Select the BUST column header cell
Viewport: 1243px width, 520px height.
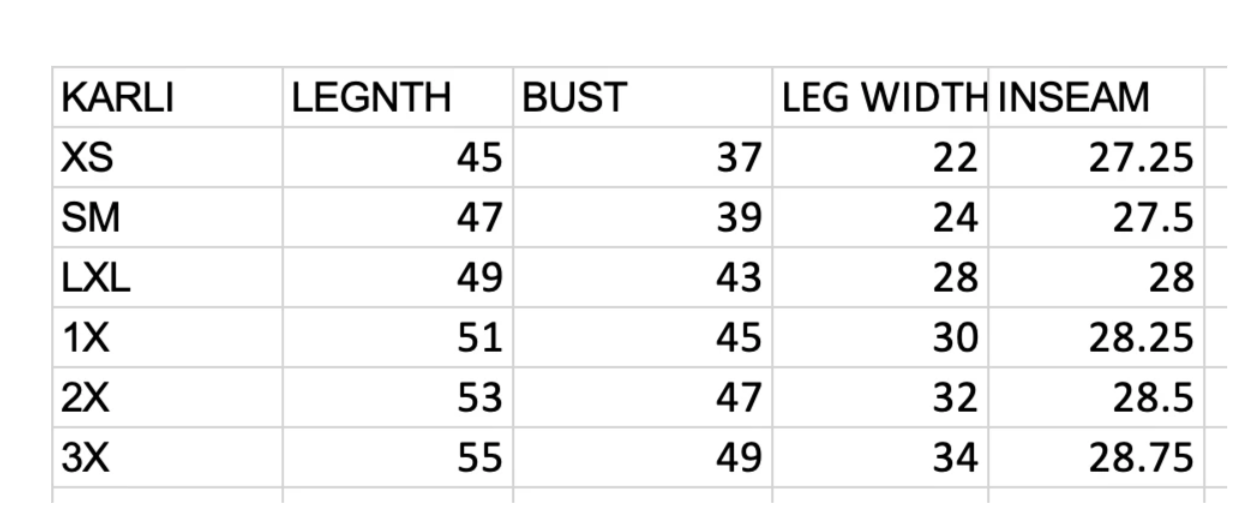click(643, 97)
